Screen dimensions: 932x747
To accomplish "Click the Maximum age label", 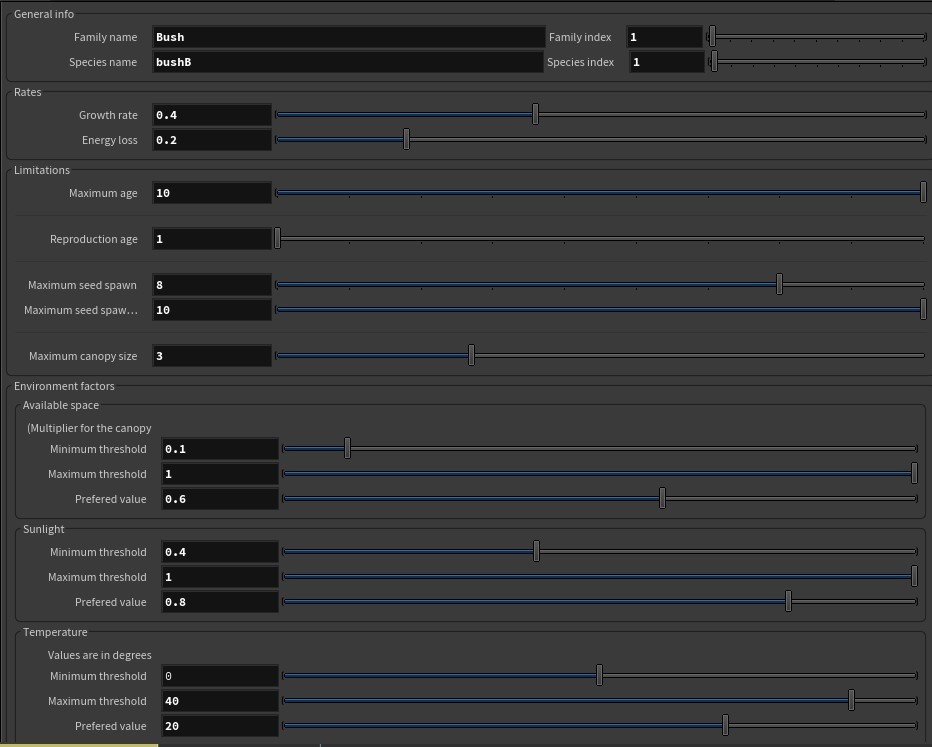I will (x=103, y=193).
